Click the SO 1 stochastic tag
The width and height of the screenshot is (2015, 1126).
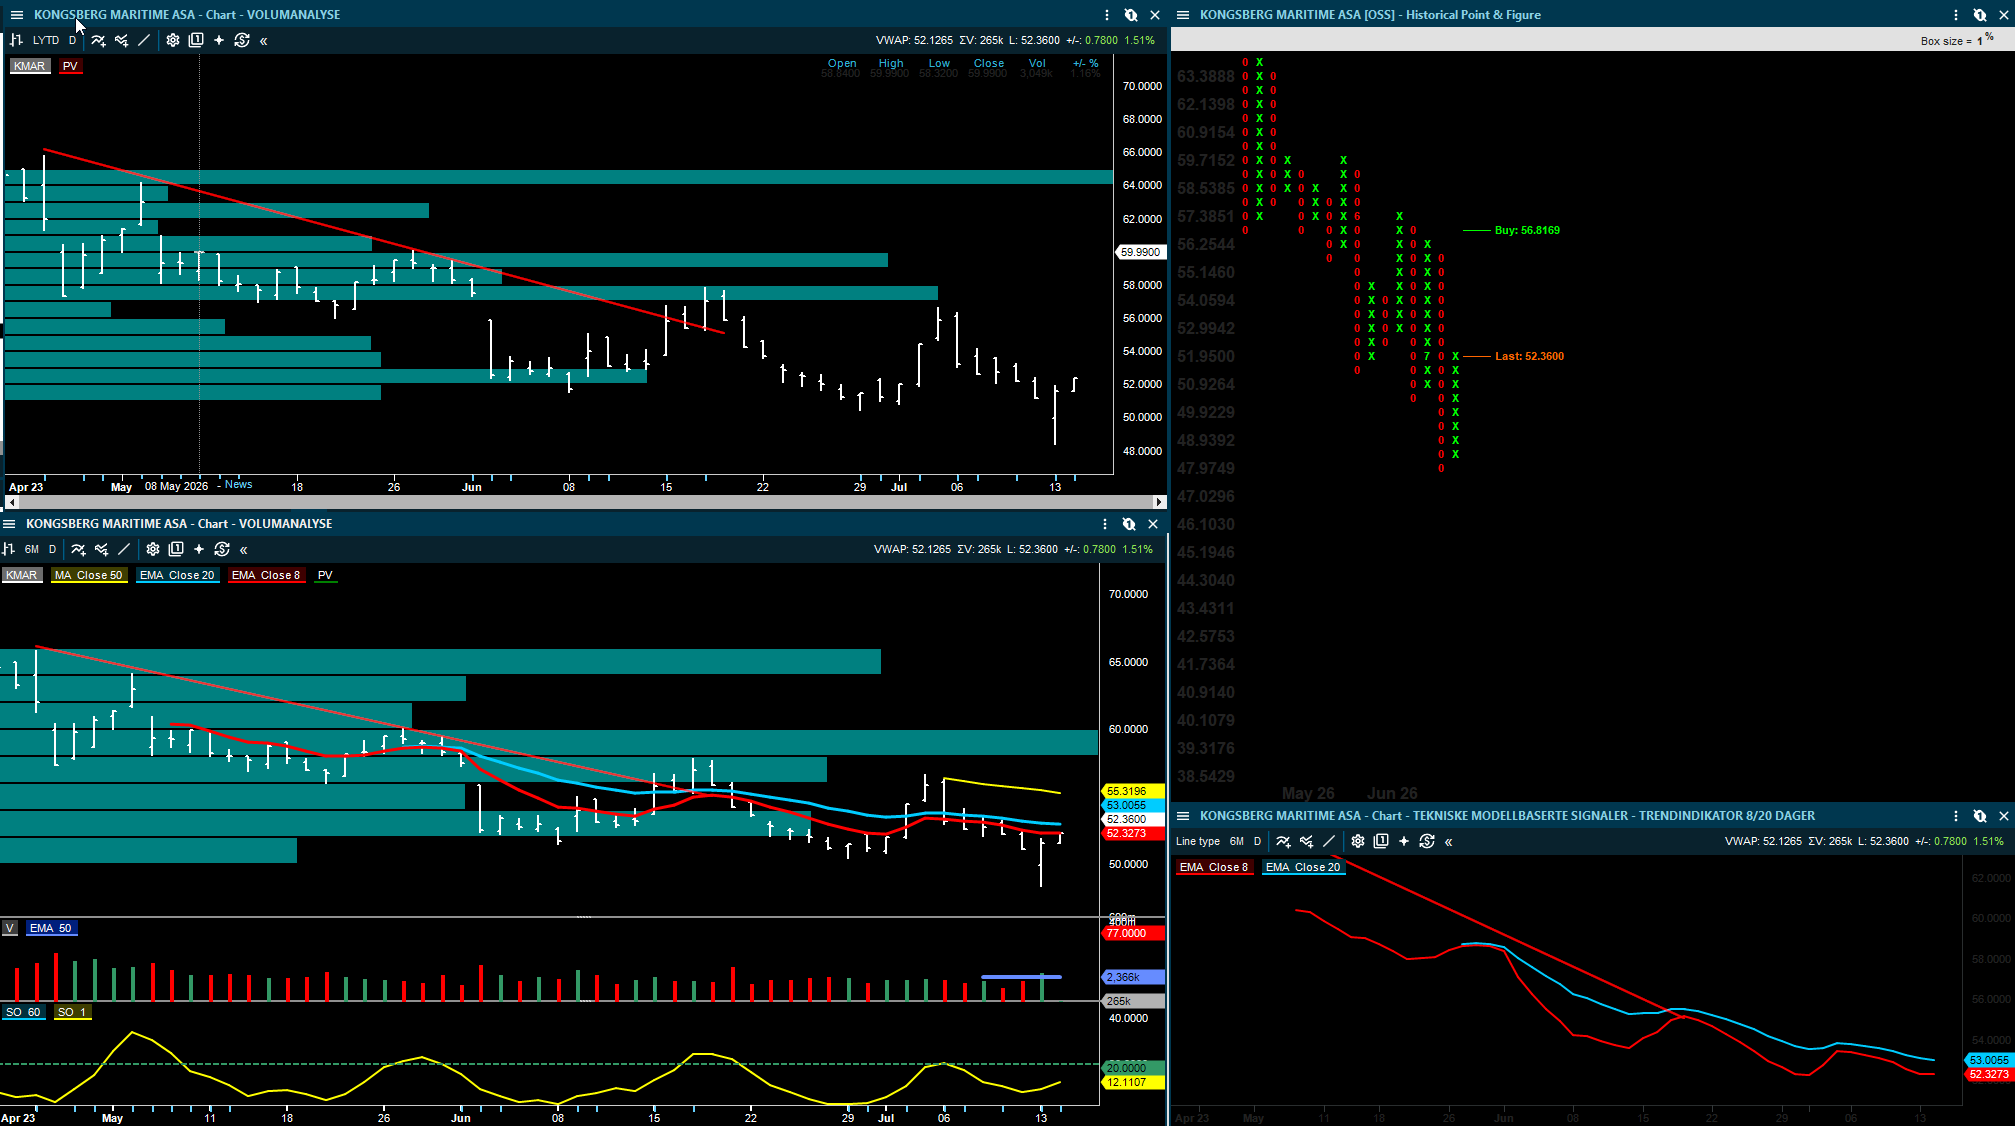tap(72, 1012)
